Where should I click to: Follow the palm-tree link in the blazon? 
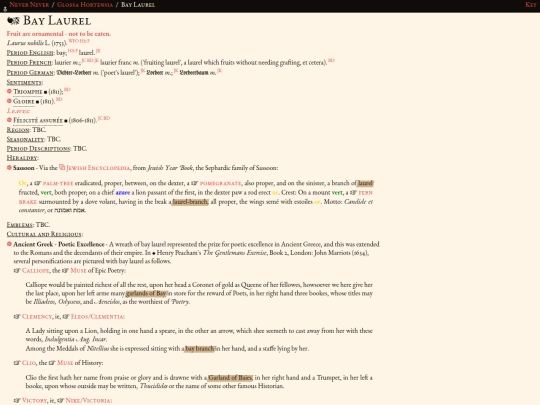pos(58,183)
